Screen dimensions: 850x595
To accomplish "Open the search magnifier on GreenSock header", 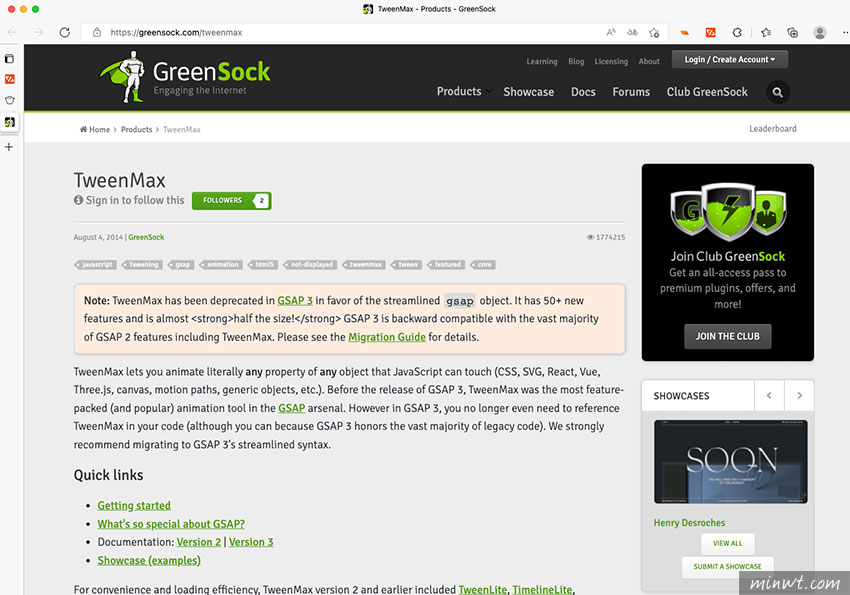I will pos(777,92).
